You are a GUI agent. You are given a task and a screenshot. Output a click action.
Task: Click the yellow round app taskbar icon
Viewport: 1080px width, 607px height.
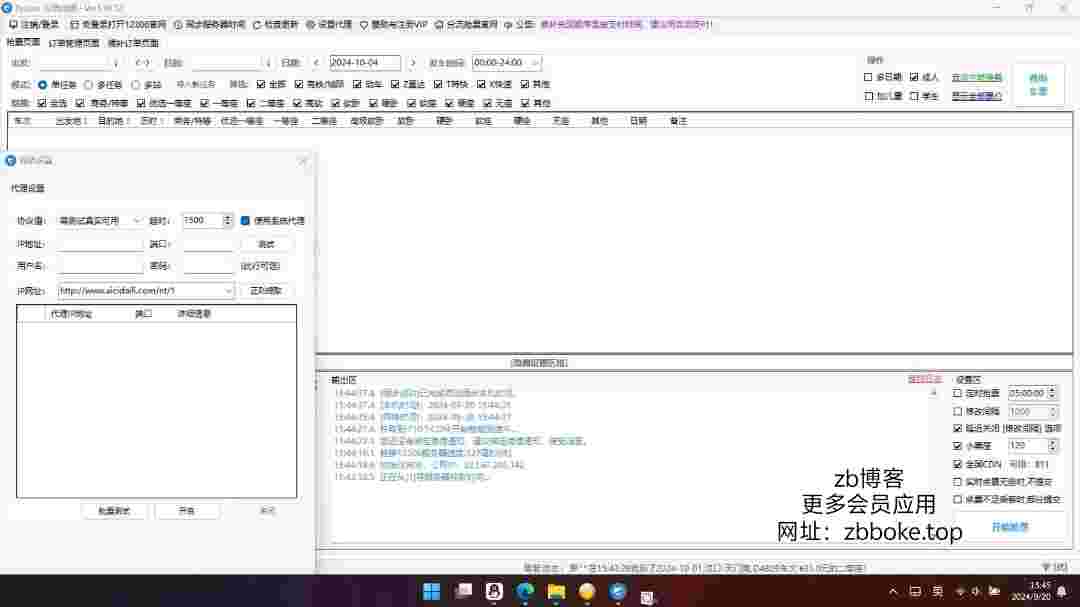587,591
